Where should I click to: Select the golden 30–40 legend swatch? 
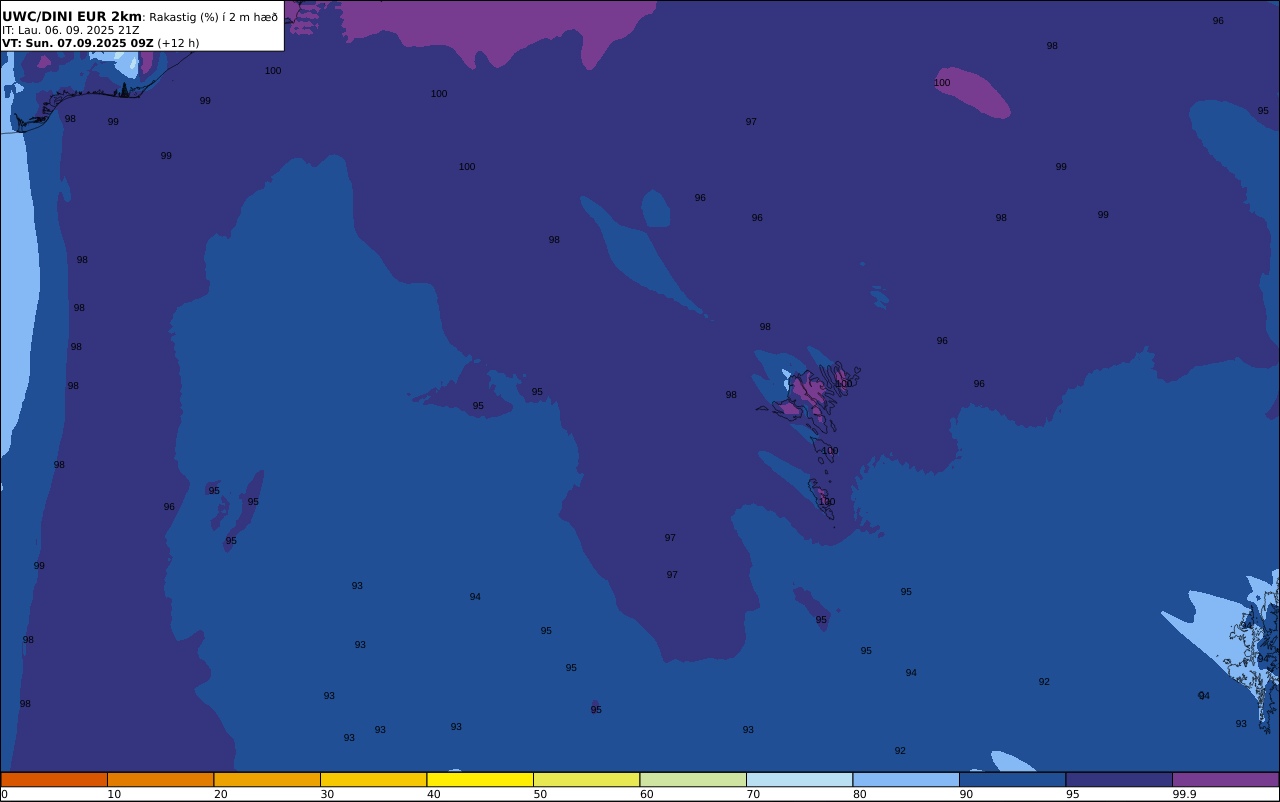373,779
